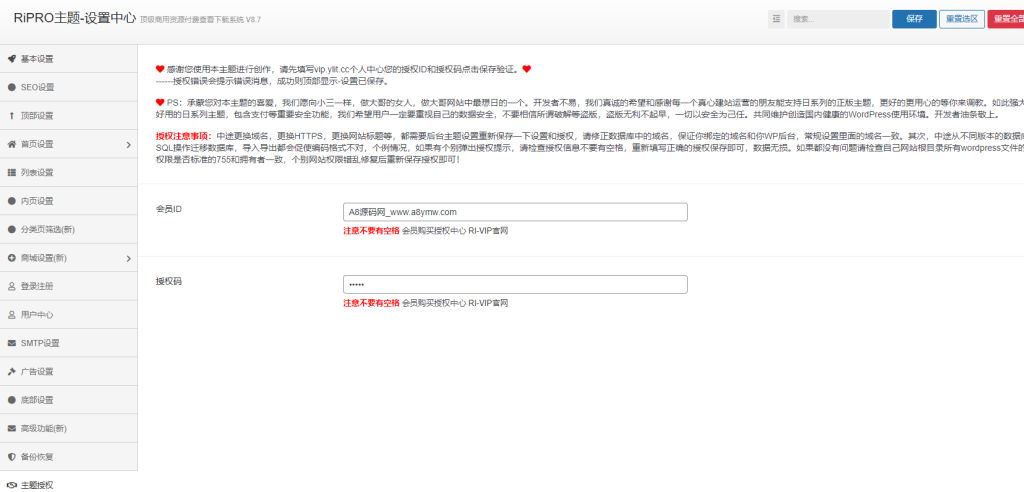Open the SEO设置 sidebar section
This screenshot has width=1024, height=492.
click(69, 88)
